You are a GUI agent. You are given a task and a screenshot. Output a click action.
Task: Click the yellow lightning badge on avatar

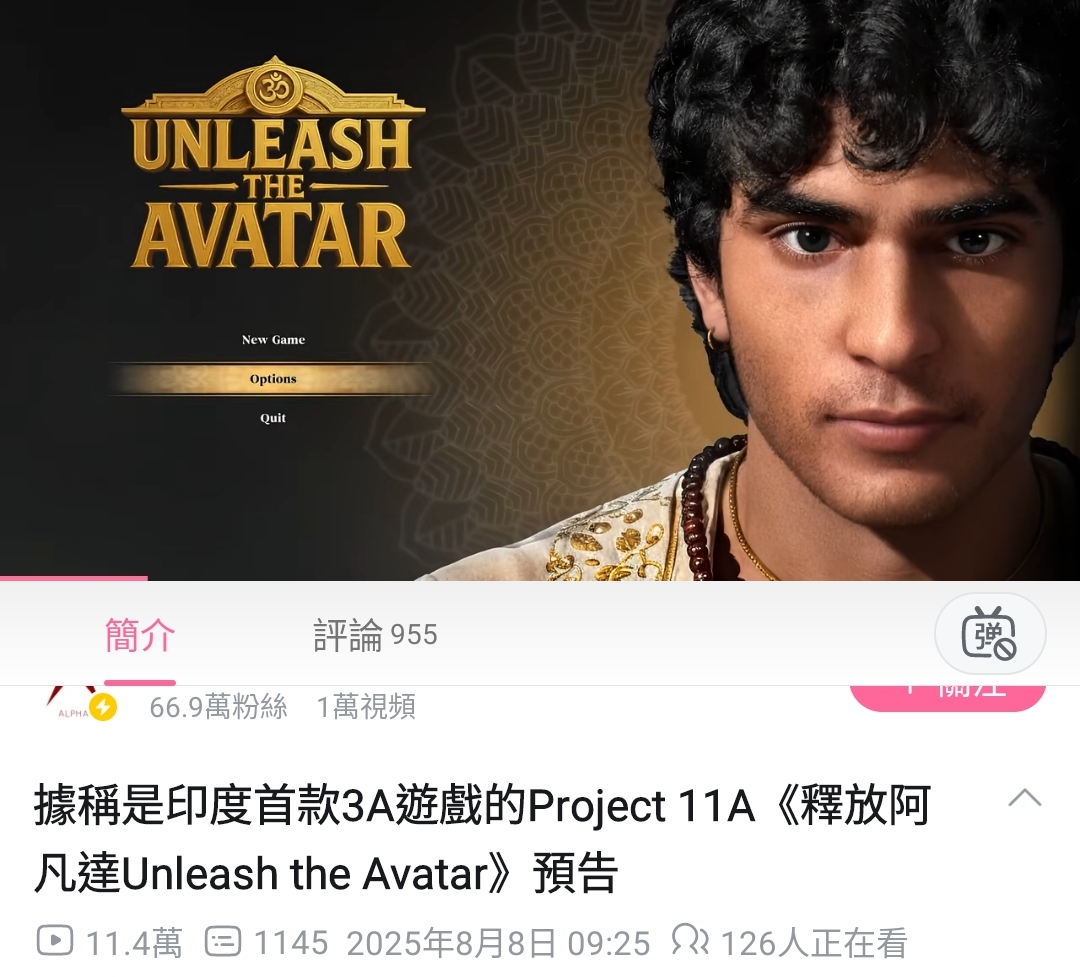[x=103, y=707]
